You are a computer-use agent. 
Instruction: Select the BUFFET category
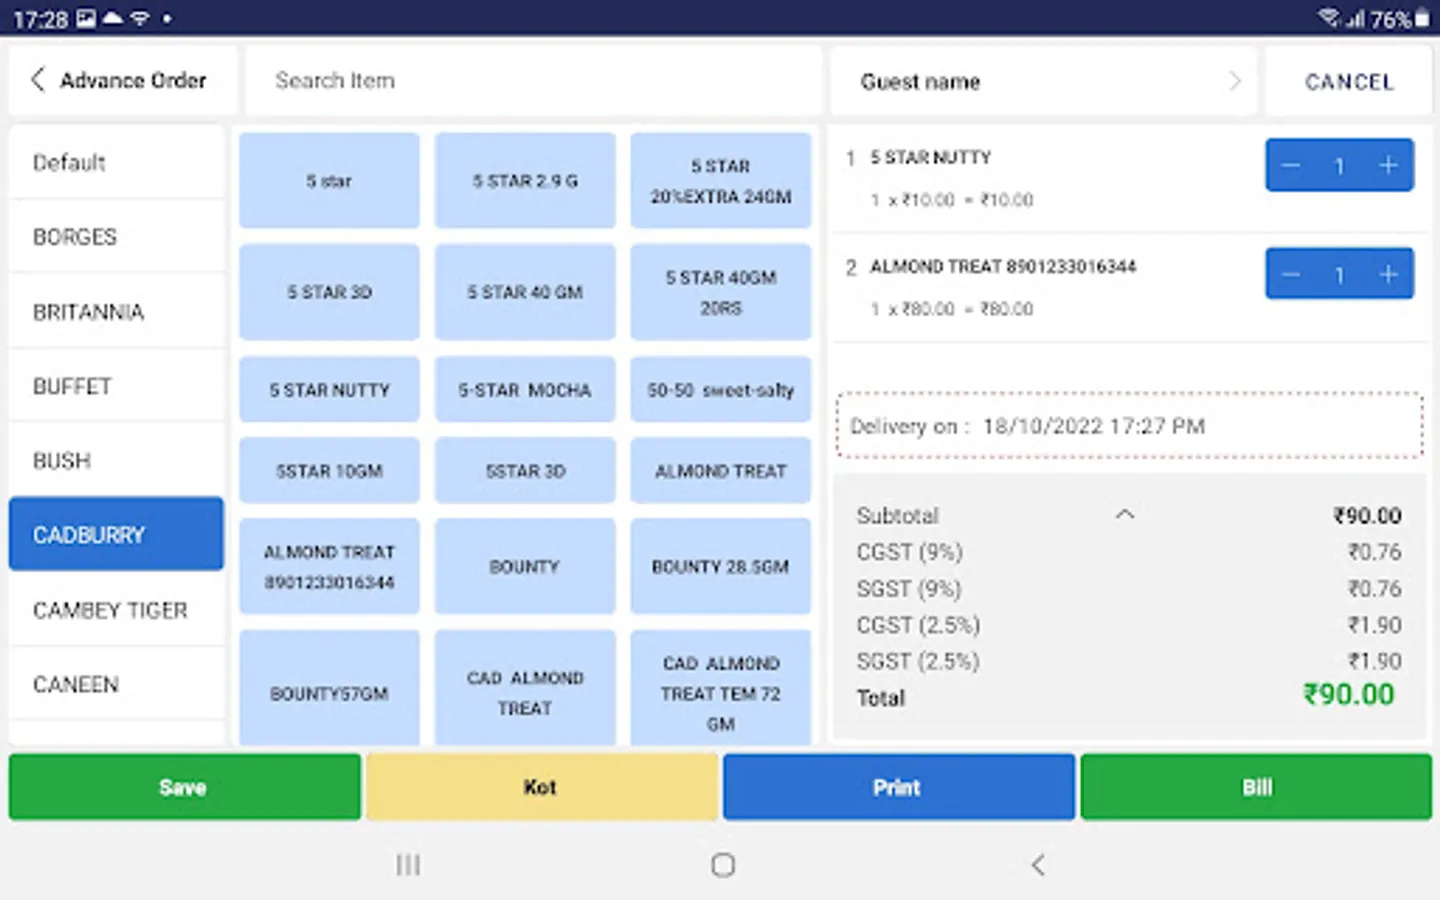click(116, 386)
